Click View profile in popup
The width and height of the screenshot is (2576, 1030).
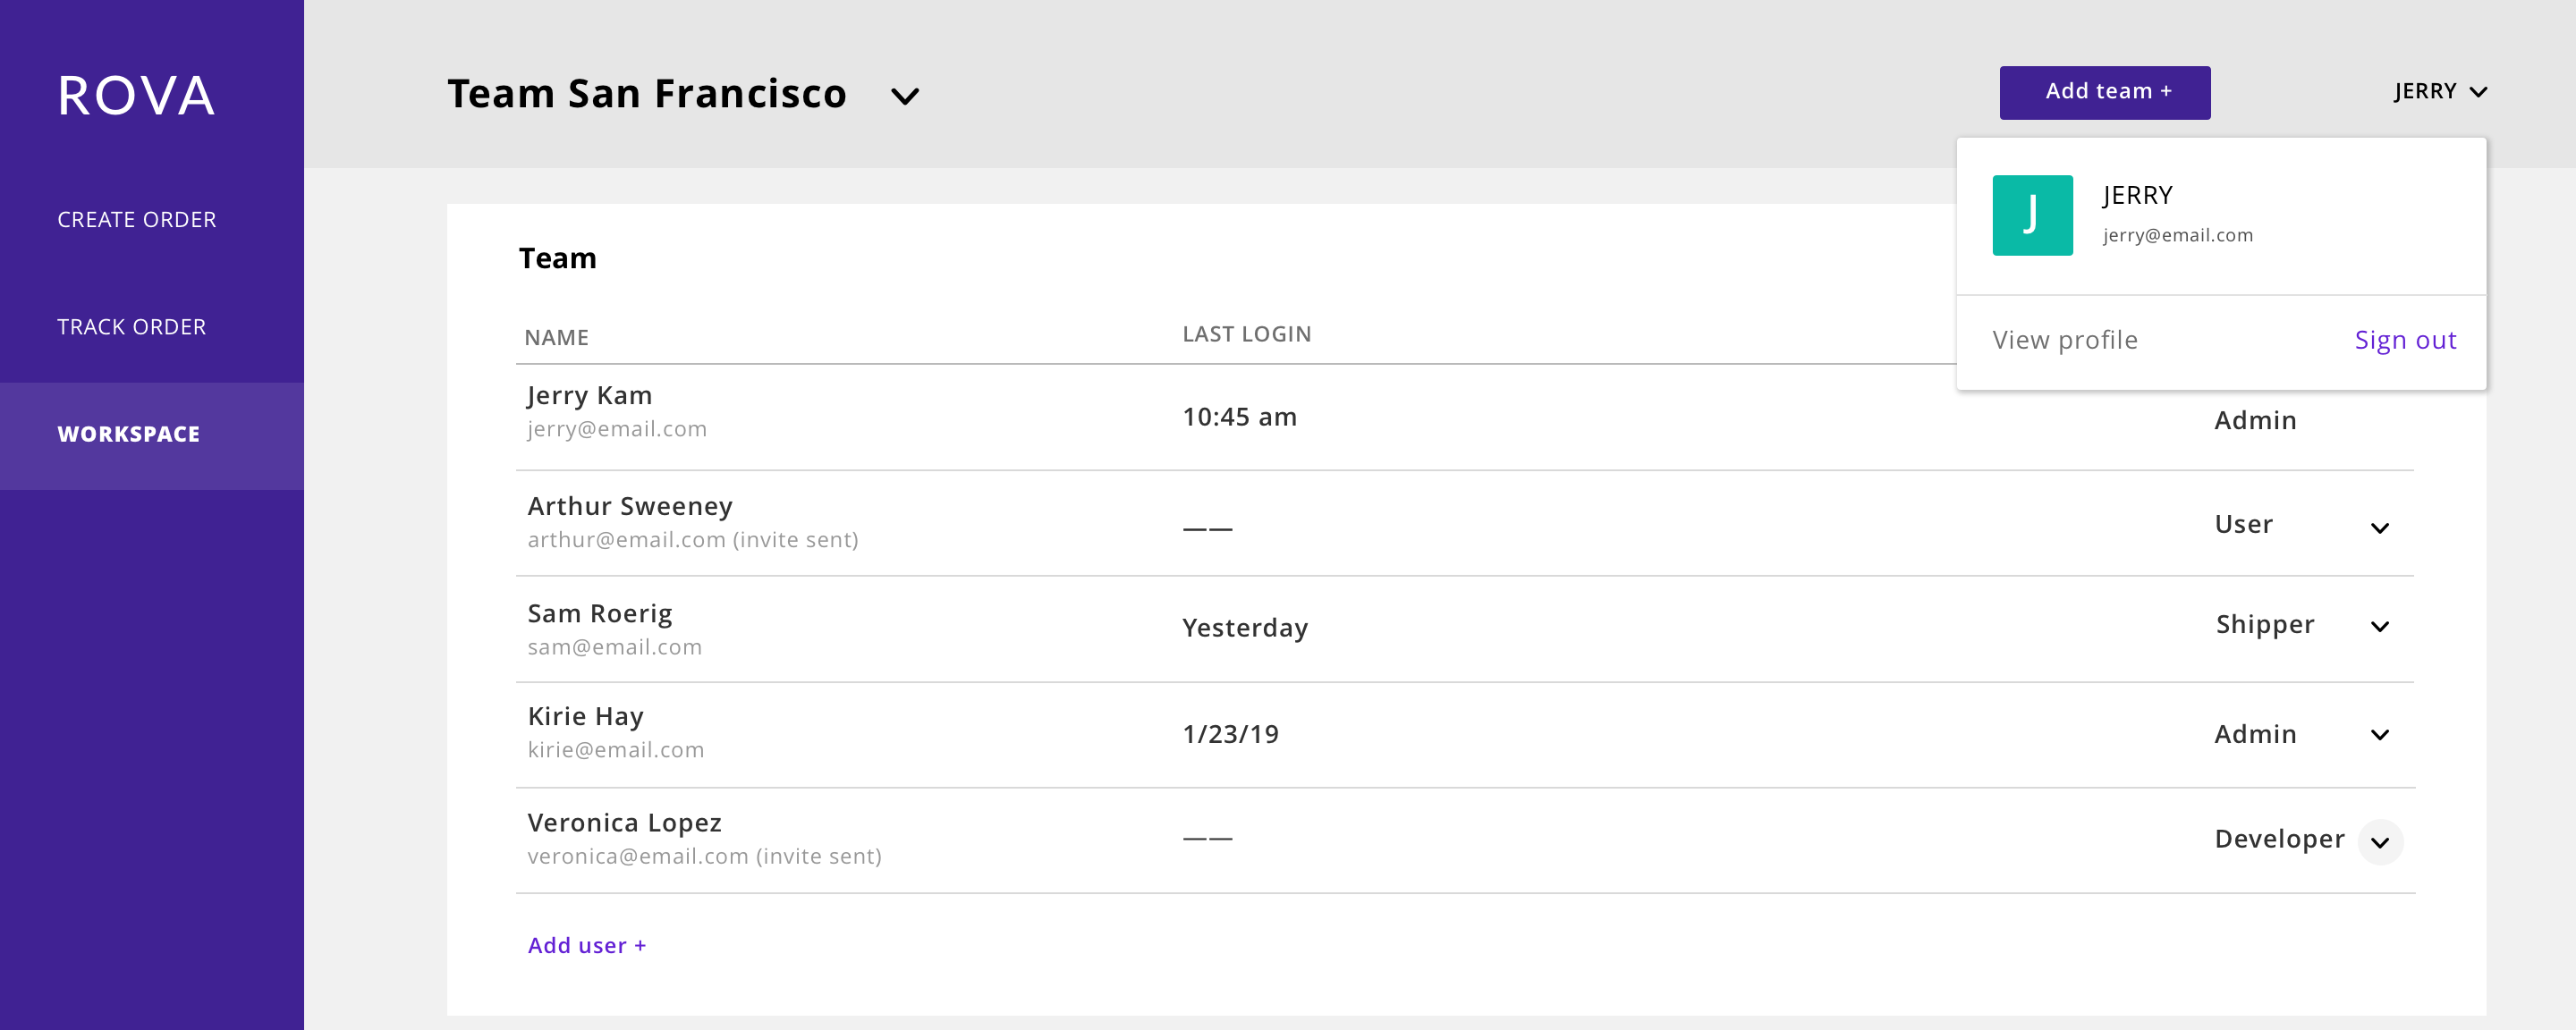coord(2065,340)
